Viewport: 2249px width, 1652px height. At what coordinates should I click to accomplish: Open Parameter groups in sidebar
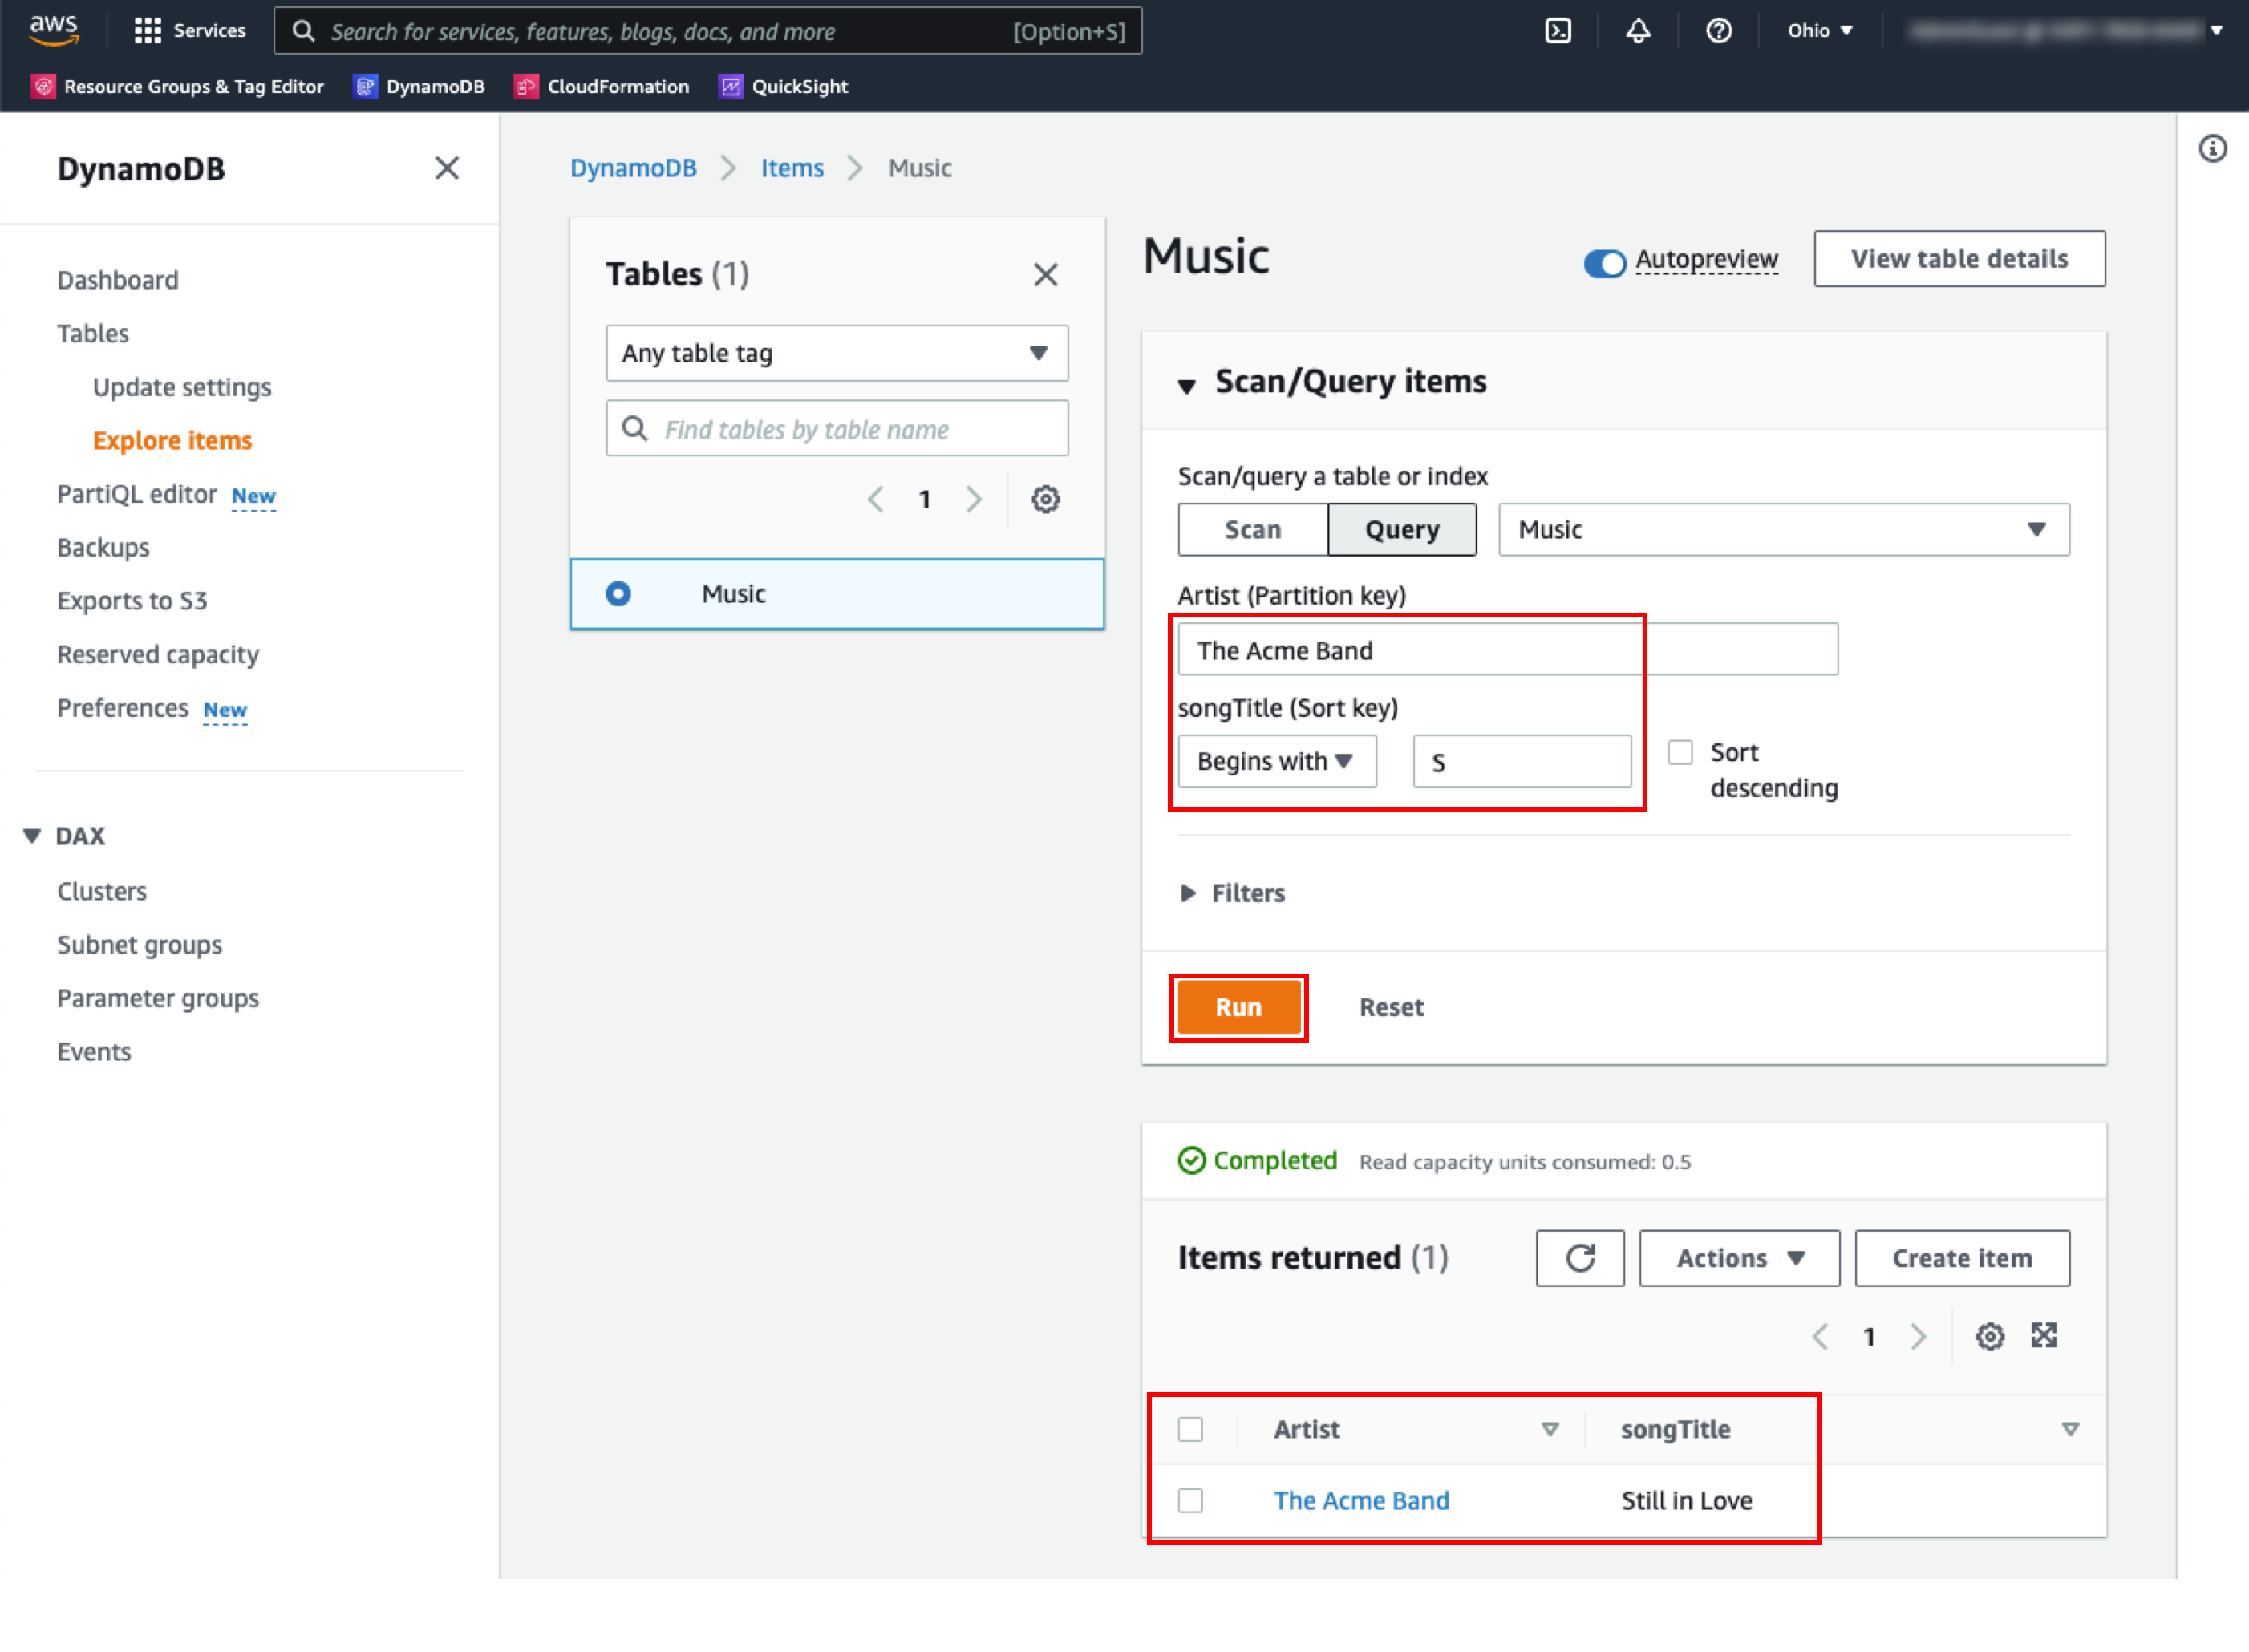(x=158, y=998)
